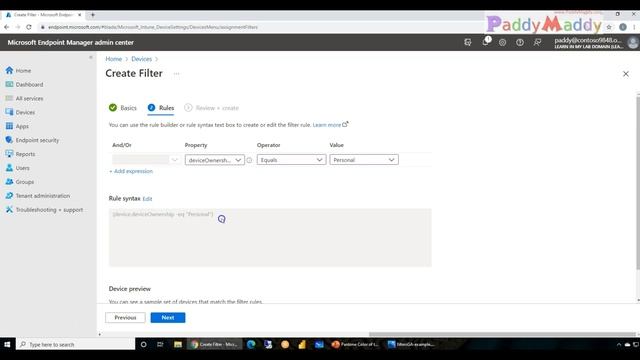Select the Rules step tab
This screenshot has width=640, height=360.
point(161,108)
